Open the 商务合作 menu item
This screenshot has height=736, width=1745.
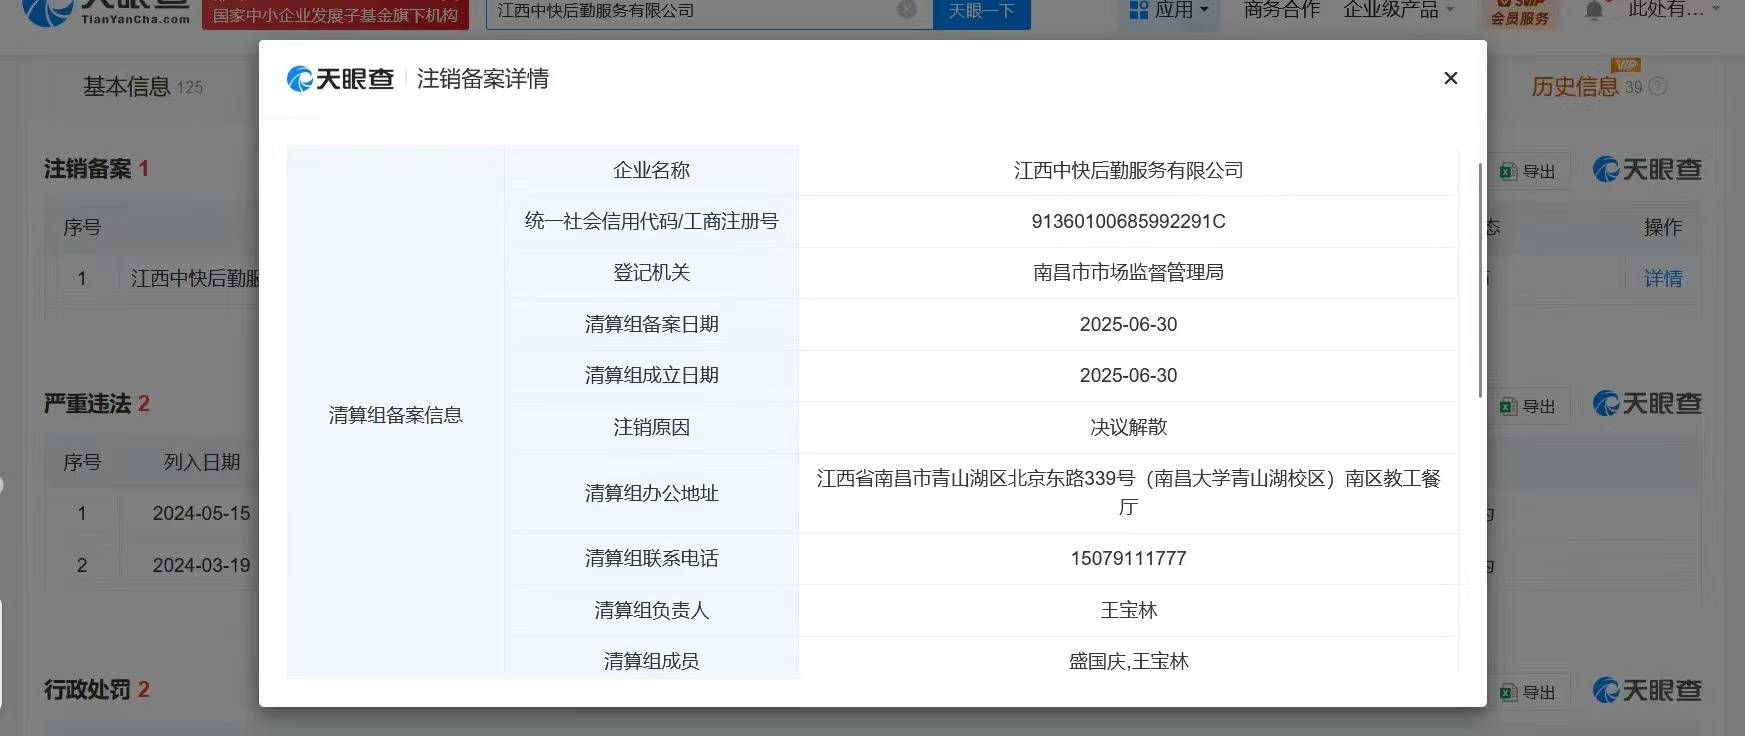[1282, 10]
